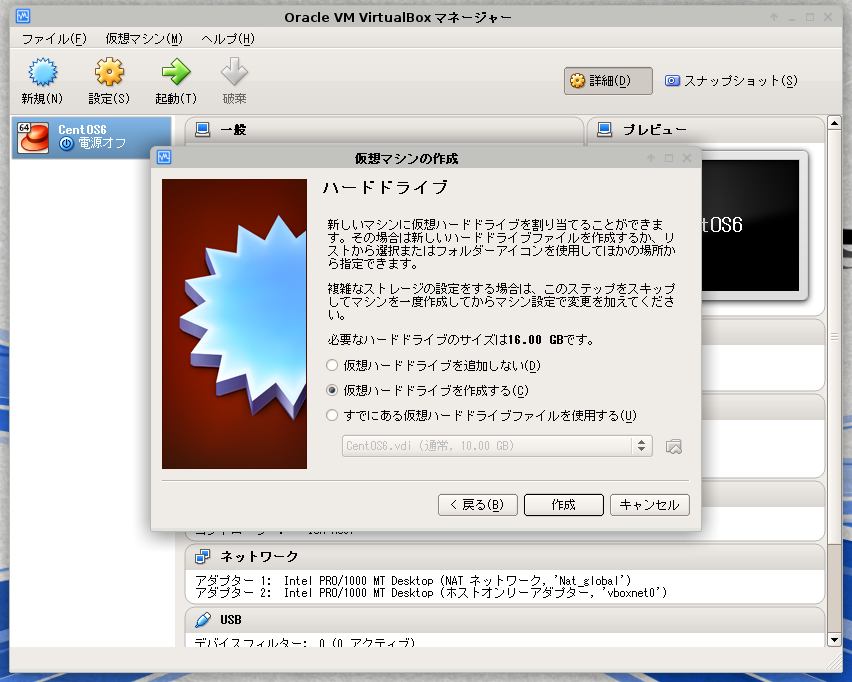Click the Cancel (キャンセル) button

pos(649,505)
